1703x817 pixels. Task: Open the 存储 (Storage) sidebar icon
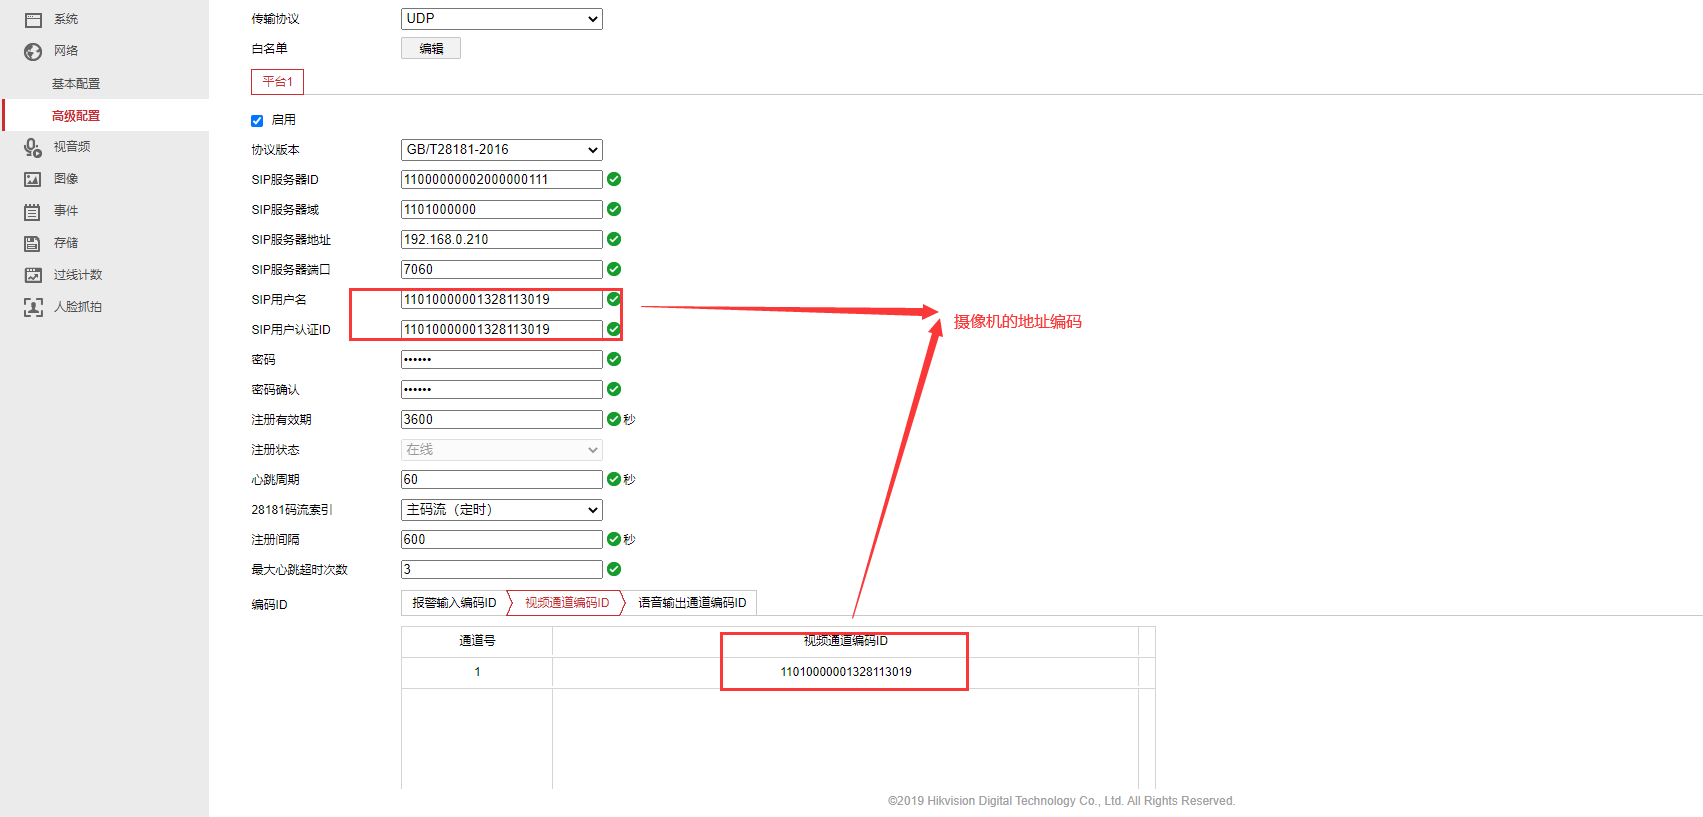tap(33, 243)
